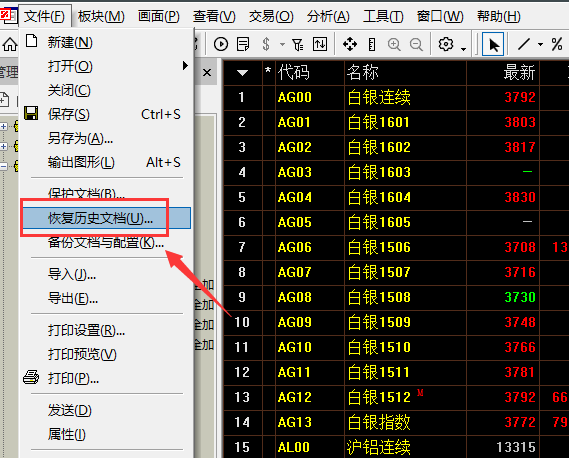Open the 交易(O) menu
Image resolution: width=569 pixels, height=458 pixels.
click(271, 16)
